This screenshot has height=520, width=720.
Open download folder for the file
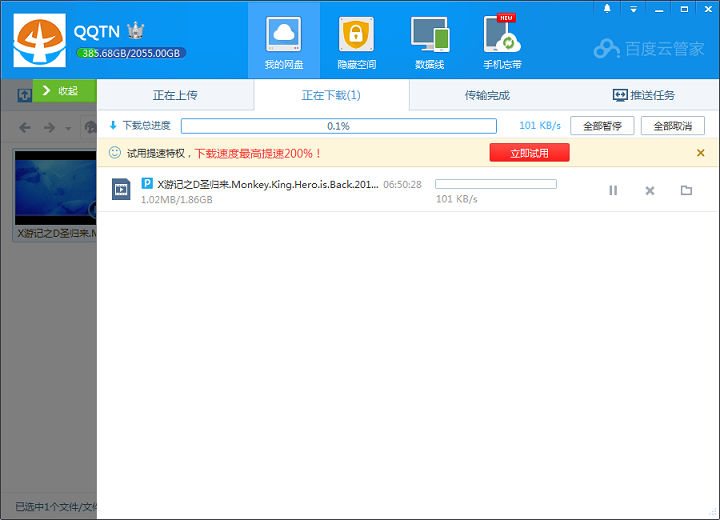point(686,190)
